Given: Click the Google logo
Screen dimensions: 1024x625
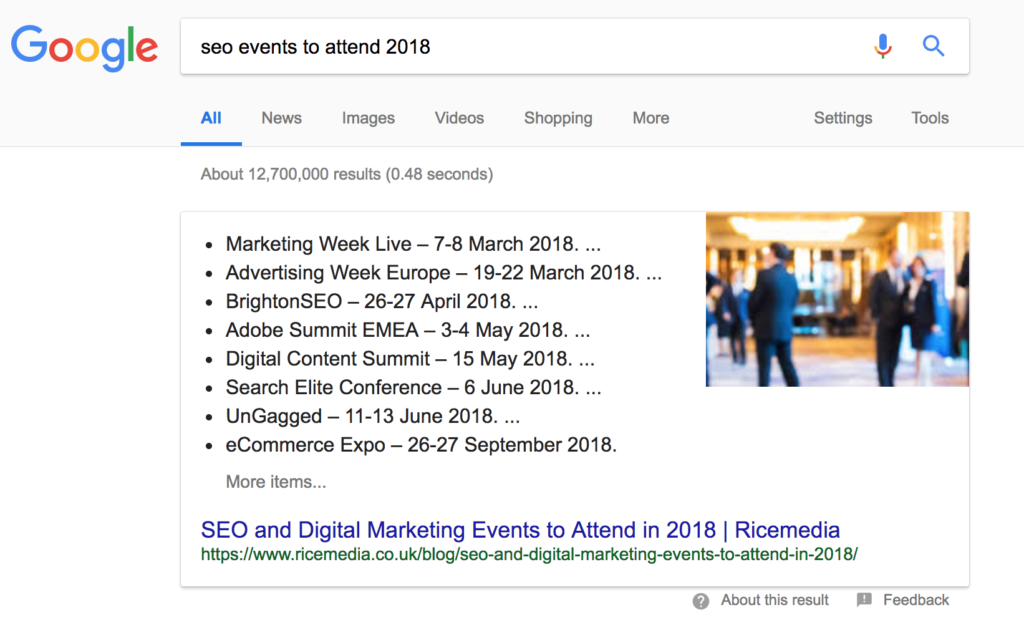Looking at the screenshot, I should click(84, 48).
